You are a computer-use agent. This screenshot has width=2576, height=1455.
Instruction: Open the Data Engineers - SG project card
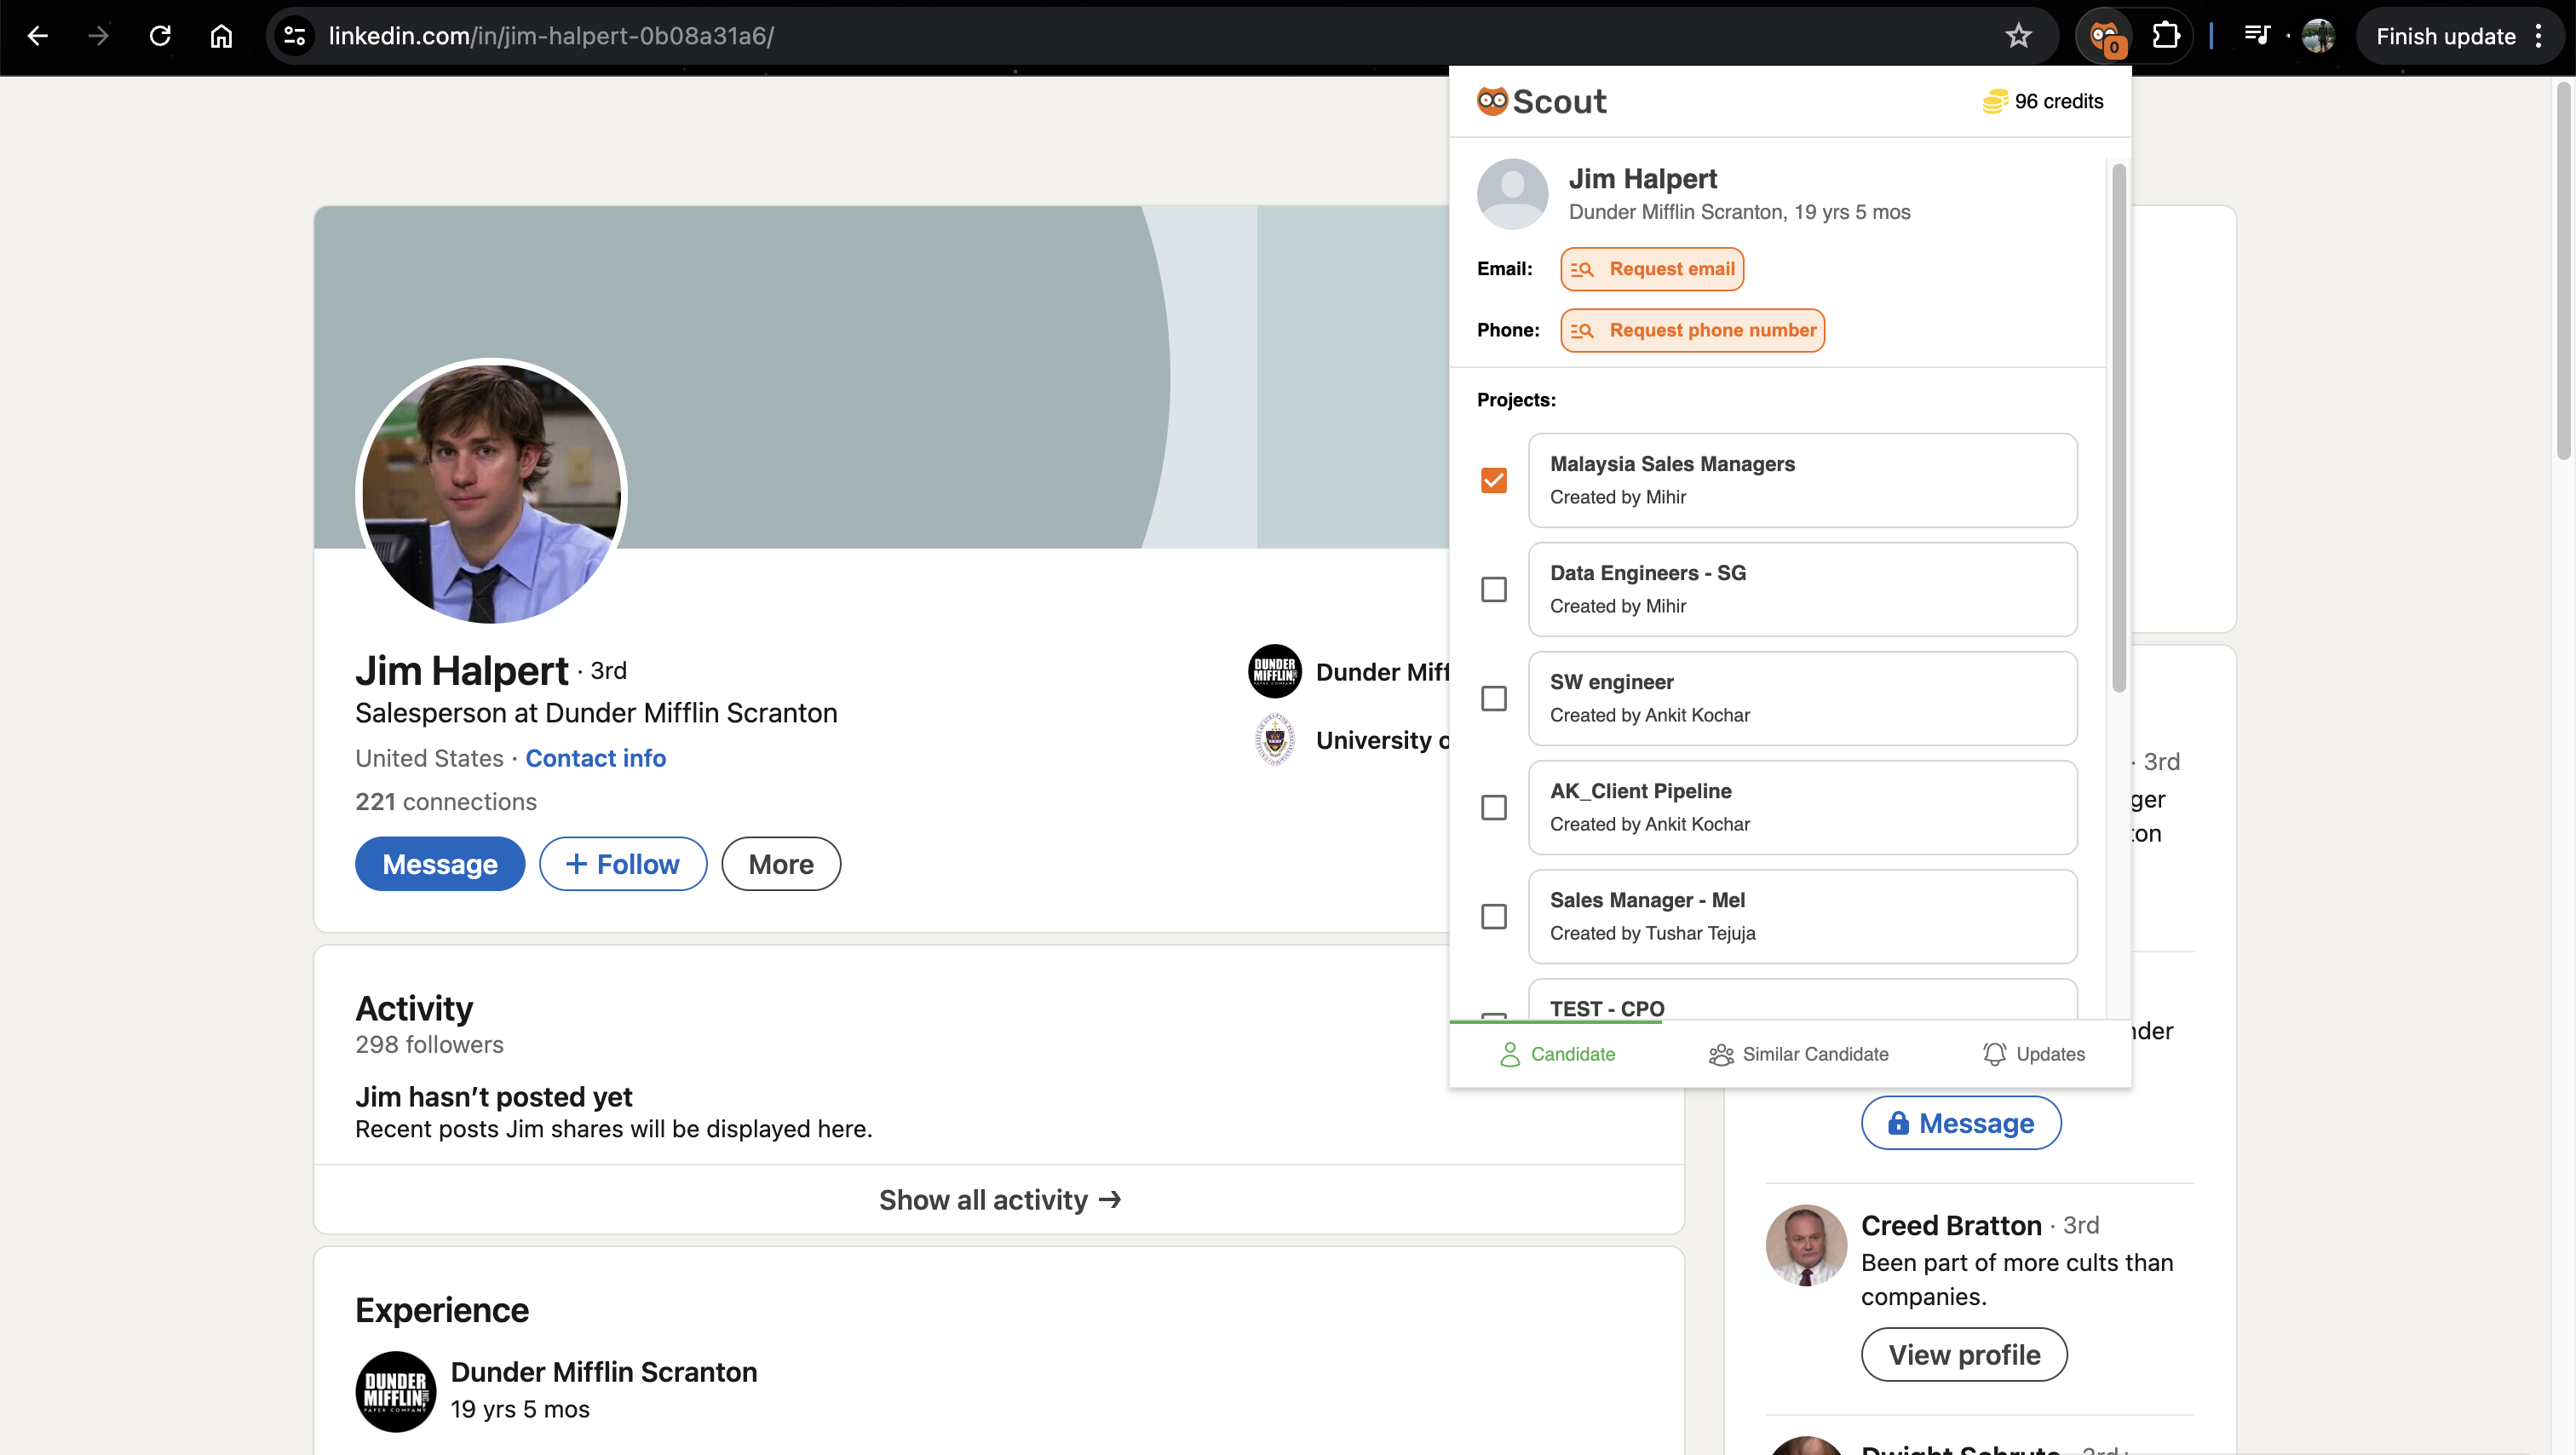1802,589
